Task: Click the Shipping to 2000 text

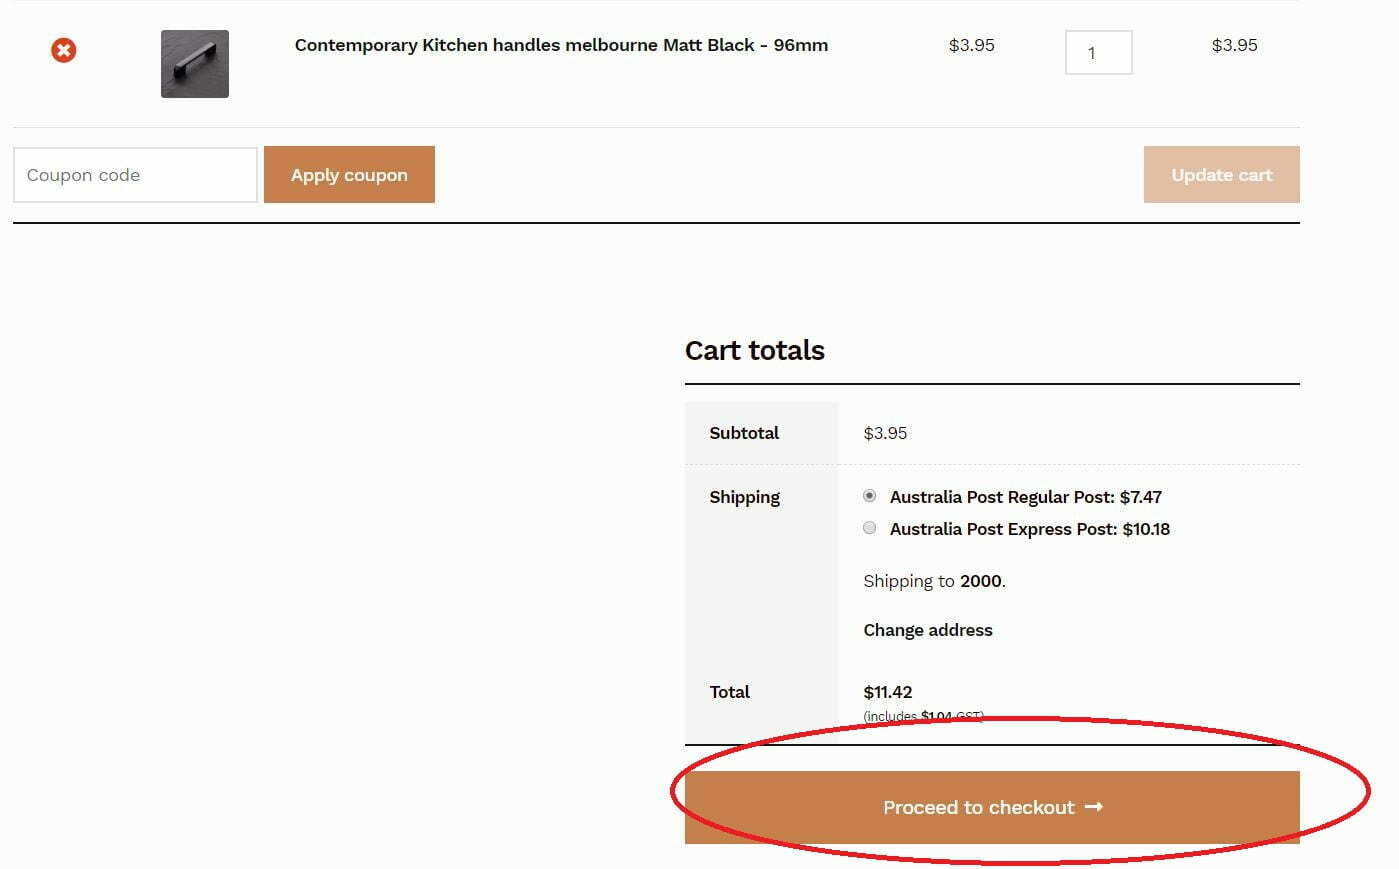Action: pos(934,581)
